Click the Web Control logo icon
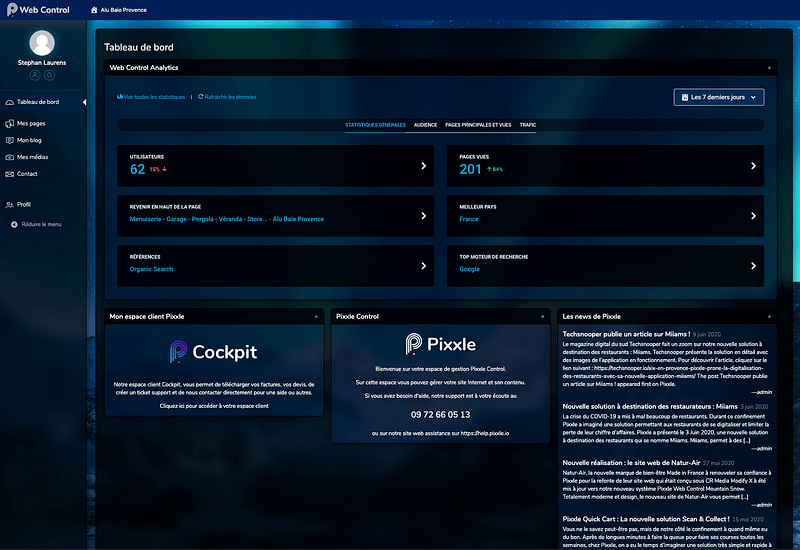The image size is (800, 550). point(12,9)
